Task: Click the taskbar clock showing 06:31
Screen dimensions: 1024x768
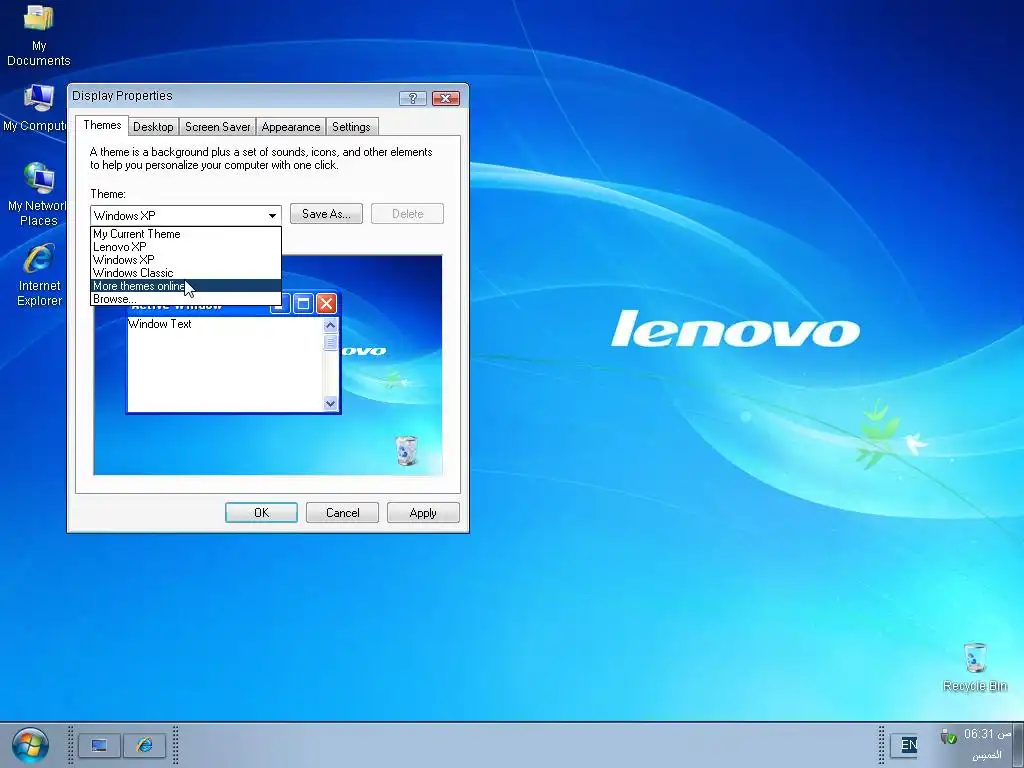Action: pyautogui.click(x=987, y=734)
